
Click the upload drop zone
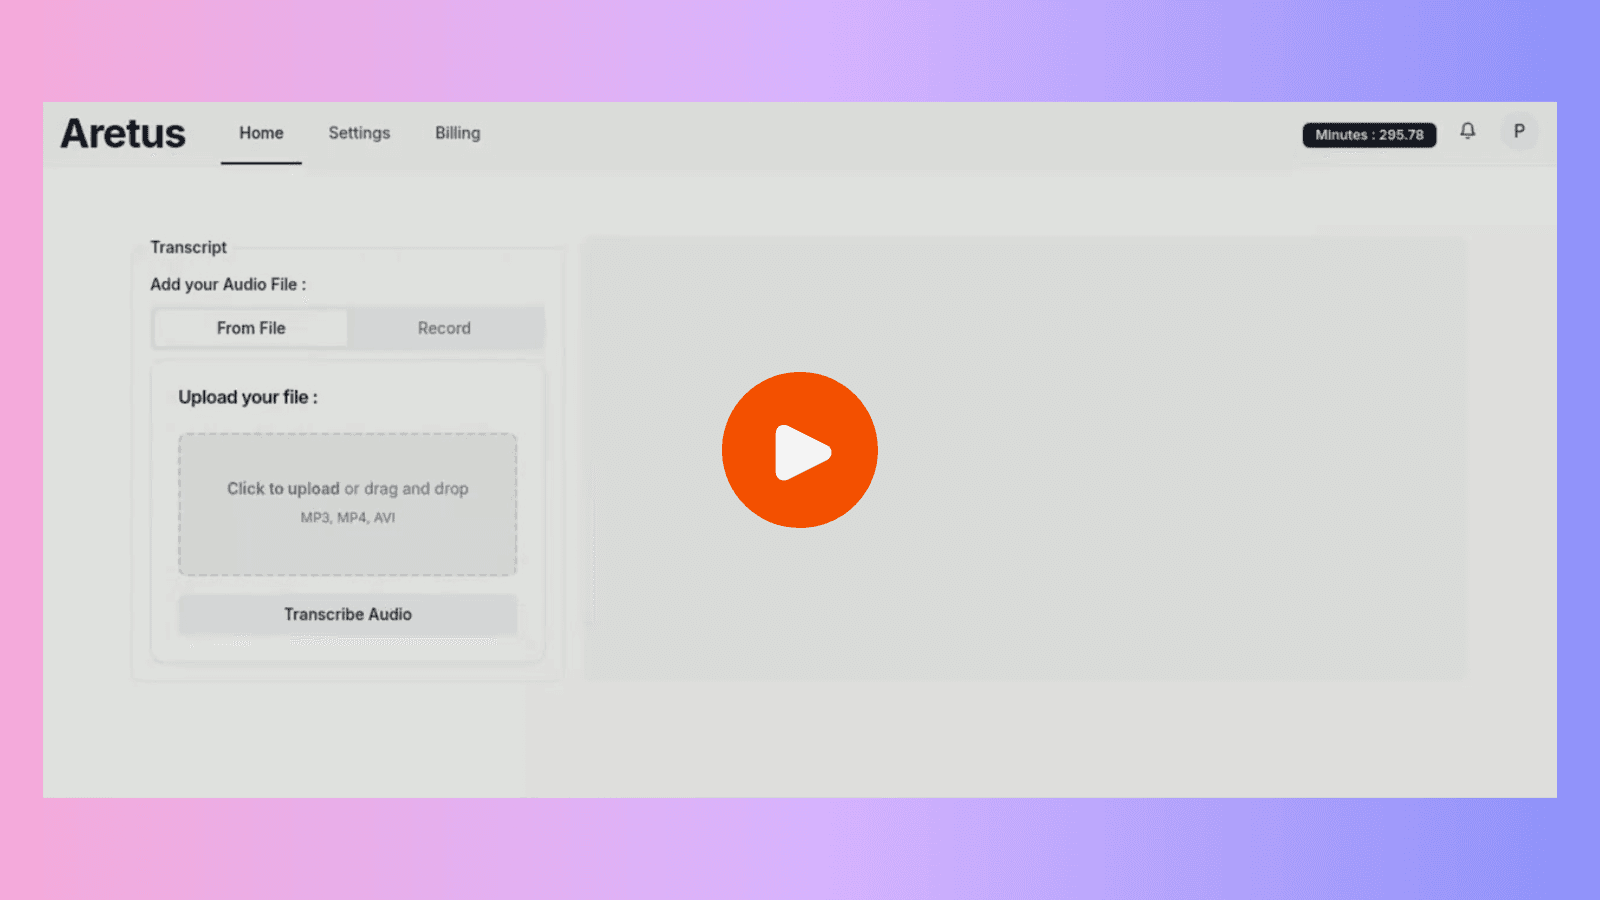(x=348, y=504)
